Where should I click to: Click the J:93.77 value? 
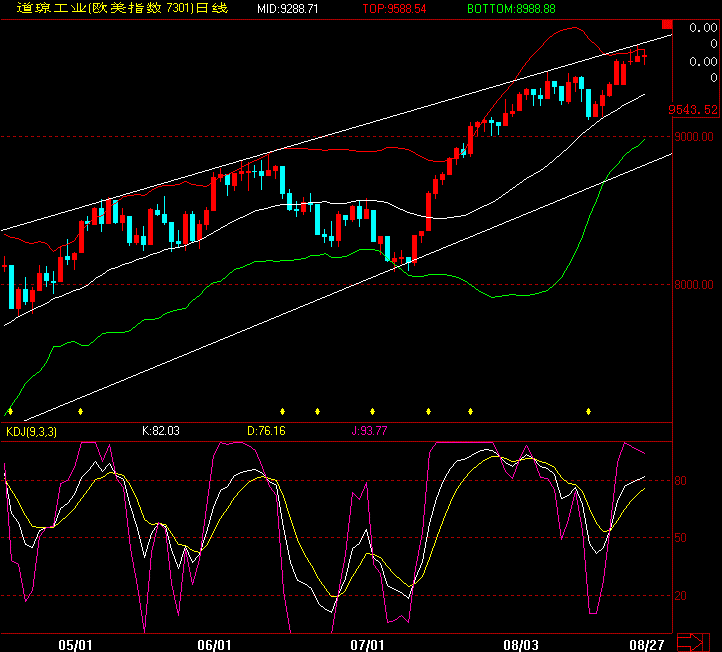click(369, 431)
